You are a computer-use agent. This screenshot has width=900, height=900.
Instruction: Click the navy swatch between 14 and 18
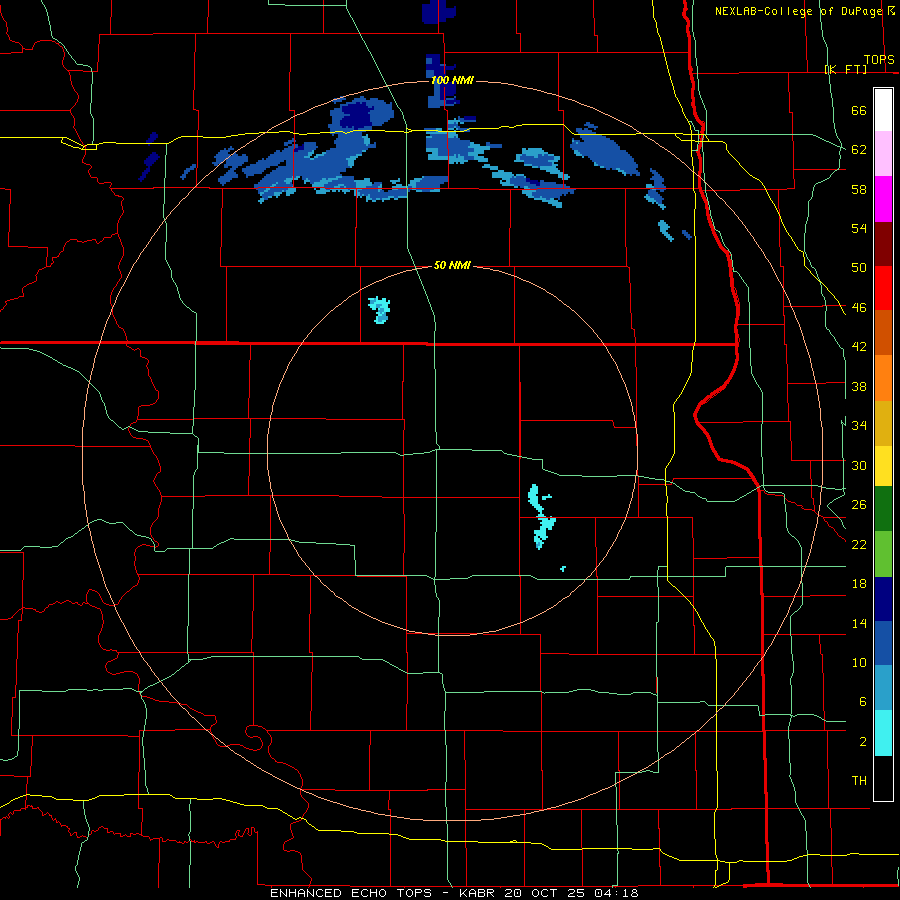click(x=883, y=599)
